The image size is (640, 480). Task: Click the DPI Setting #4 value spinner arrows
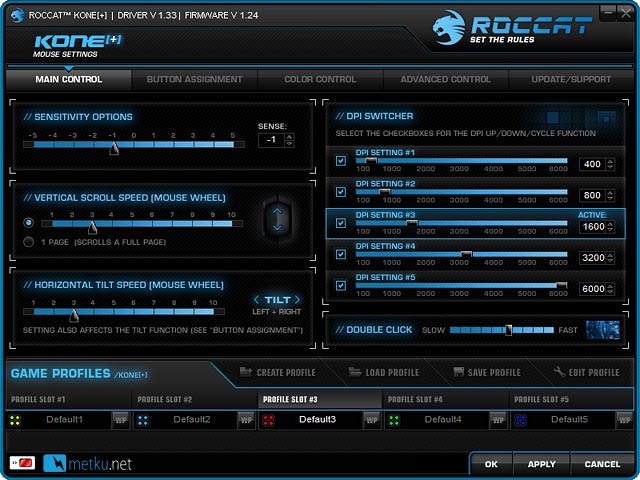point(610,258)
